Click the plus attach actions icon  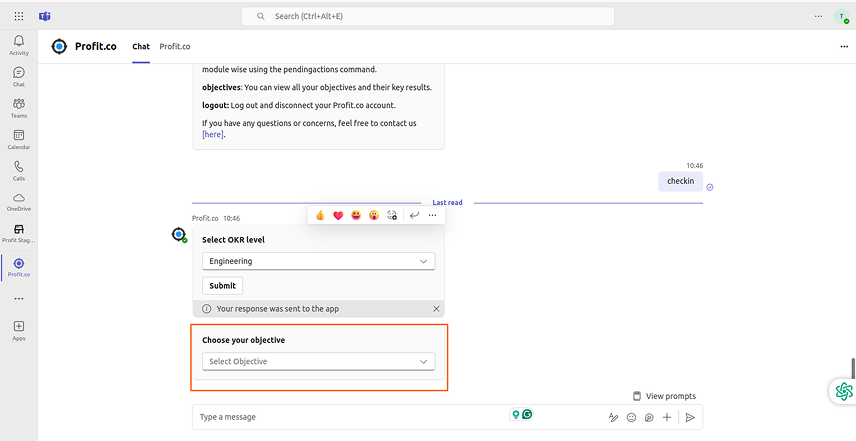tap(667, 418)
